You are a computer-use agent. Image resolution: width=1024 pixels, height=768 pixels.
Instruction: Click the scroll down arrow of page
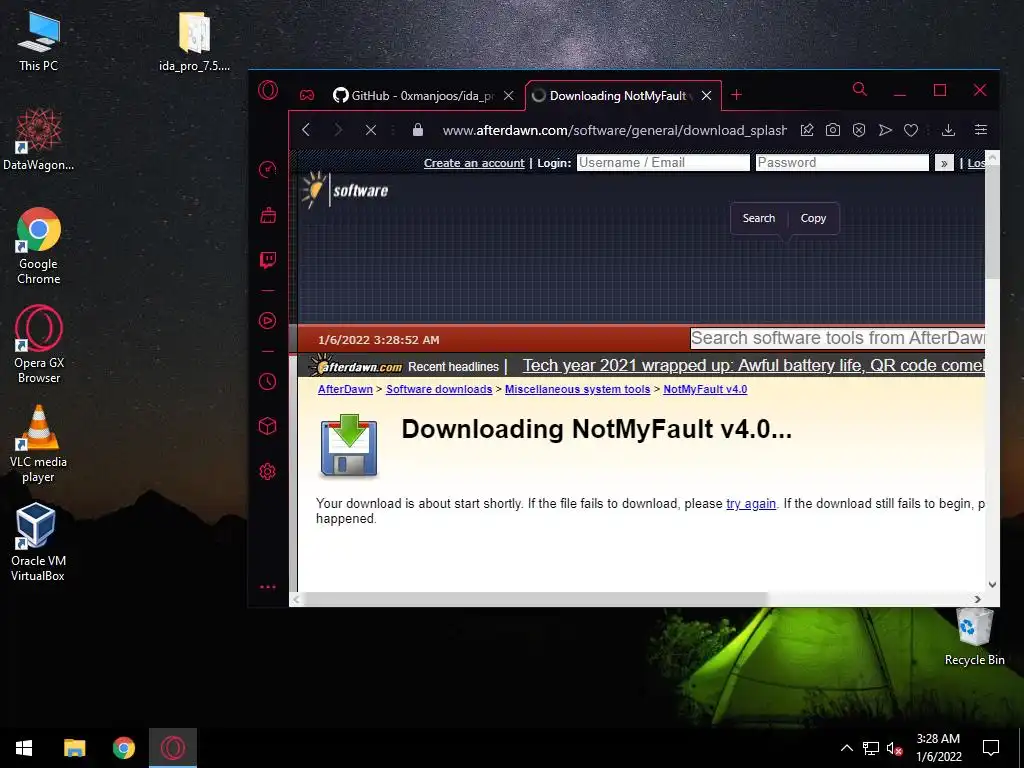[x=992, y=584]
